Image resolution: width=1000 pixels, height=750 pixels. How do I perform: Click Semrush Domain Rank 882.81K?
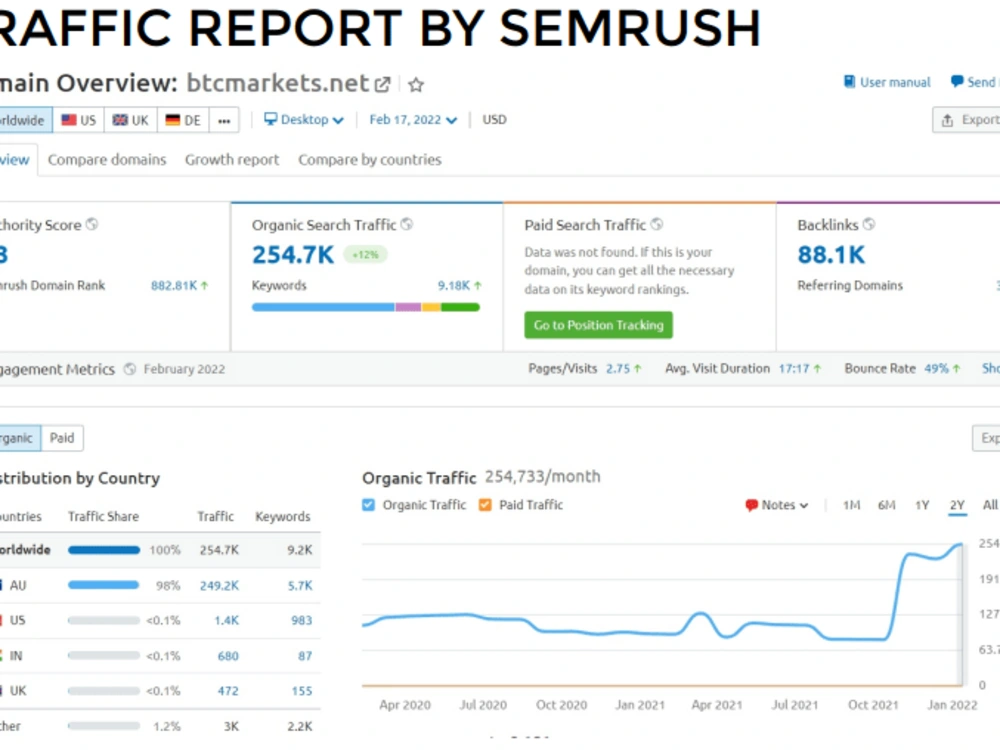tap(173, 286)
